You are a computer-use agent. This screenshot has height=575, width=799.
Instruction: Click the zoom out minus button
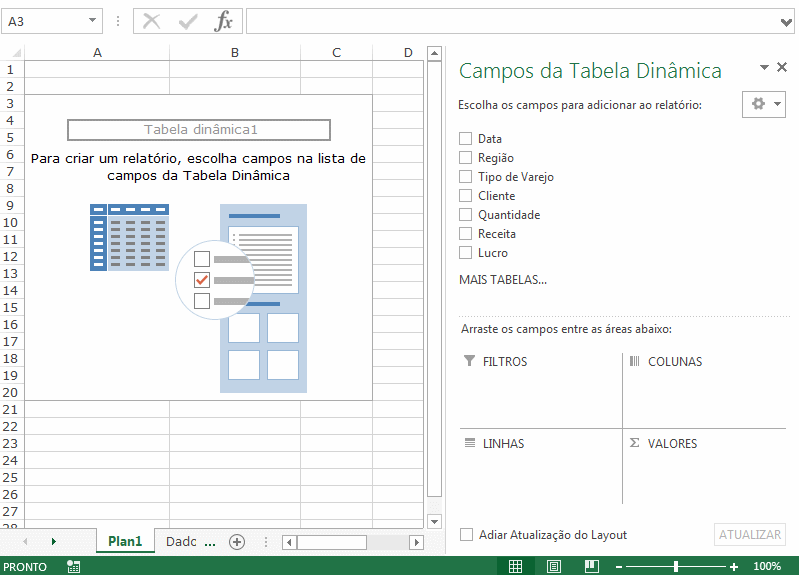click(619, 567)
